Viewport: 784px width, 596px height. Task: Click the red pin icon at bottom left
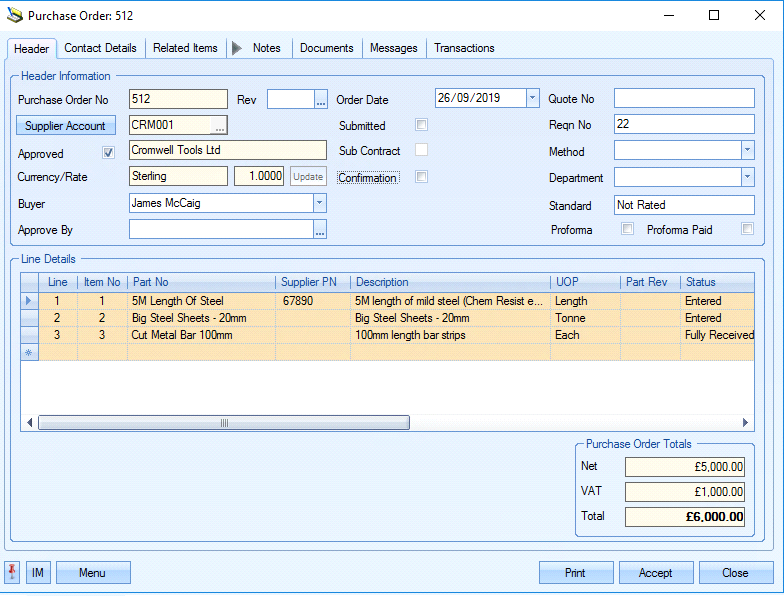tap(13, 572)
